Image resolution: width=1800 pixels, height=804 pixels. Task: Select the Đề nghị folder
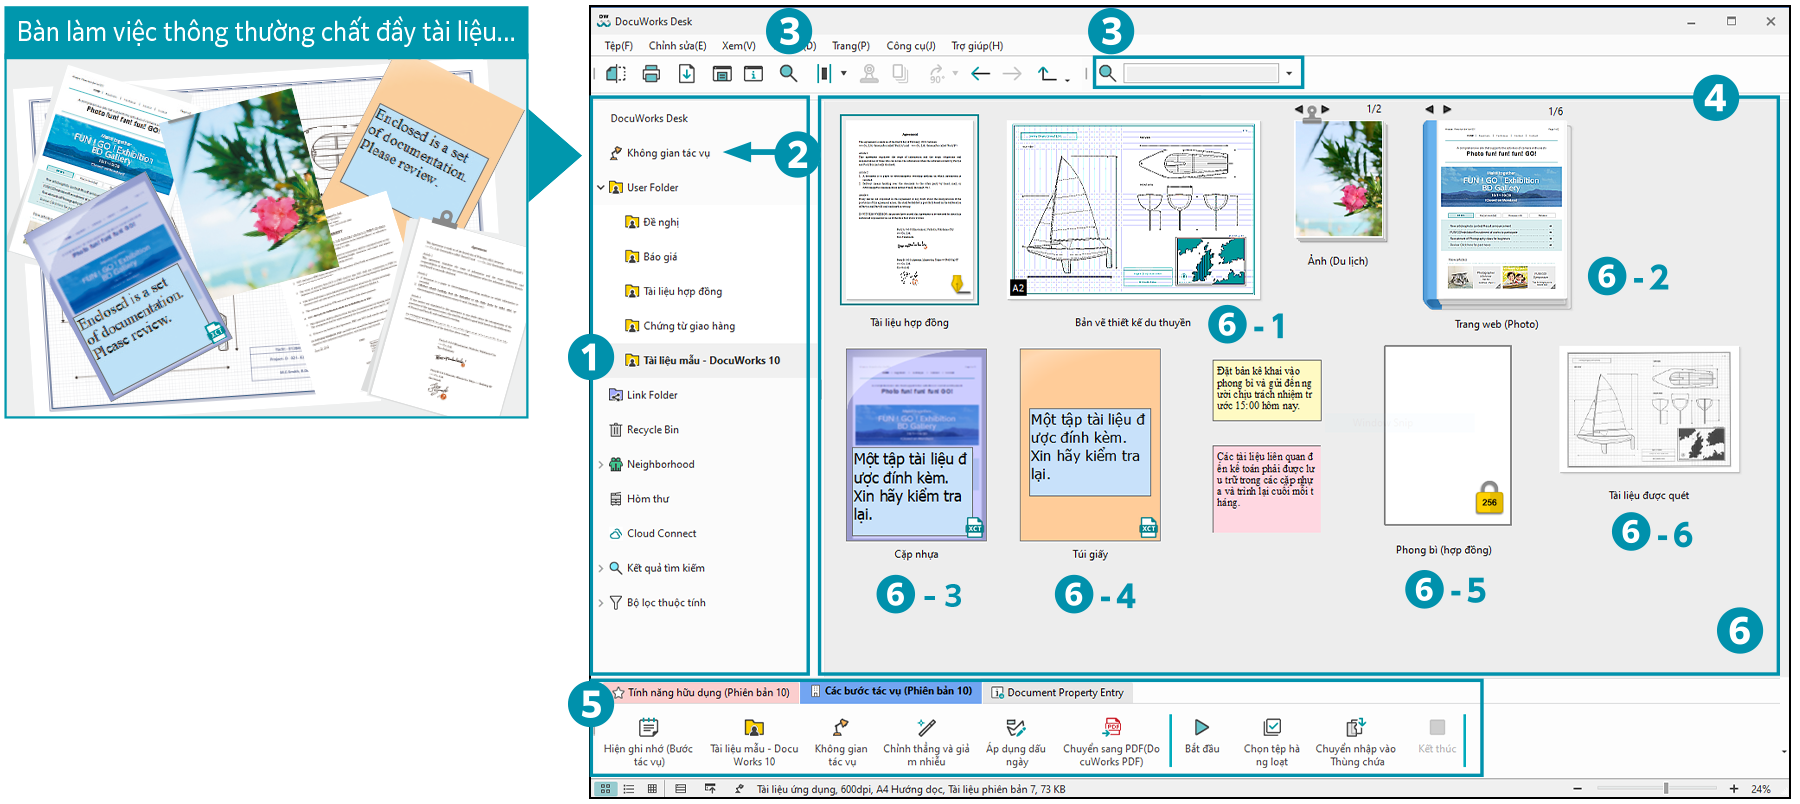coord(661,222)
